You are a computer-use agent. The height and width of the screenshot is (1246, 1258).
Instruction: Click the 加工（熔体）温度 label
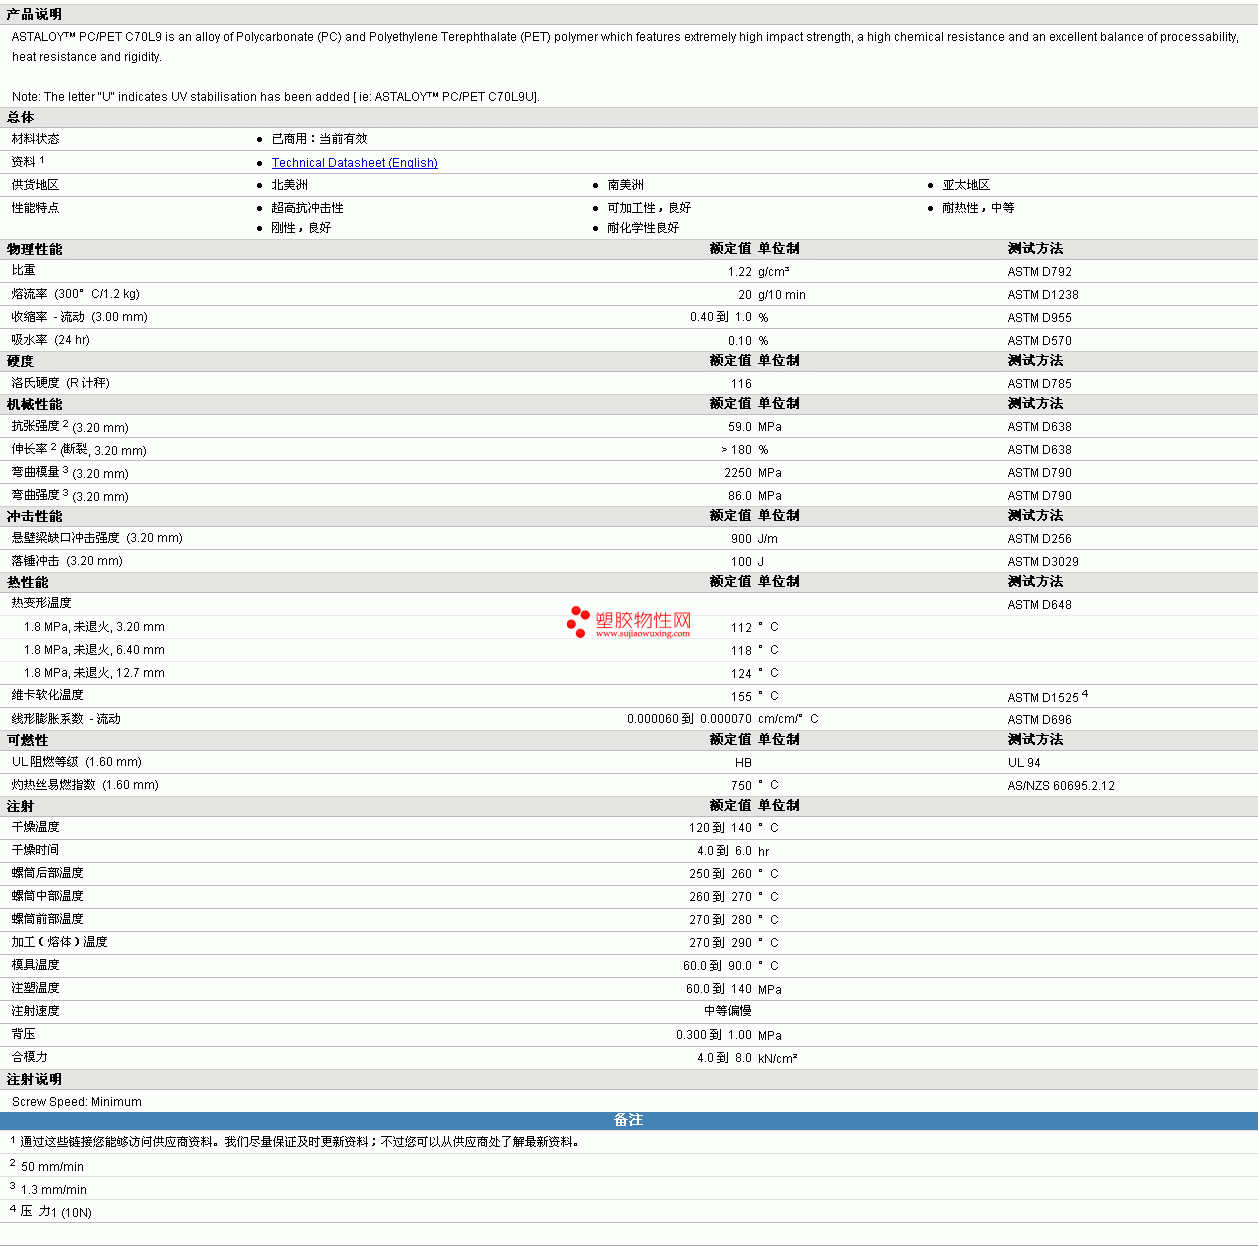click(x=60, y=942)
